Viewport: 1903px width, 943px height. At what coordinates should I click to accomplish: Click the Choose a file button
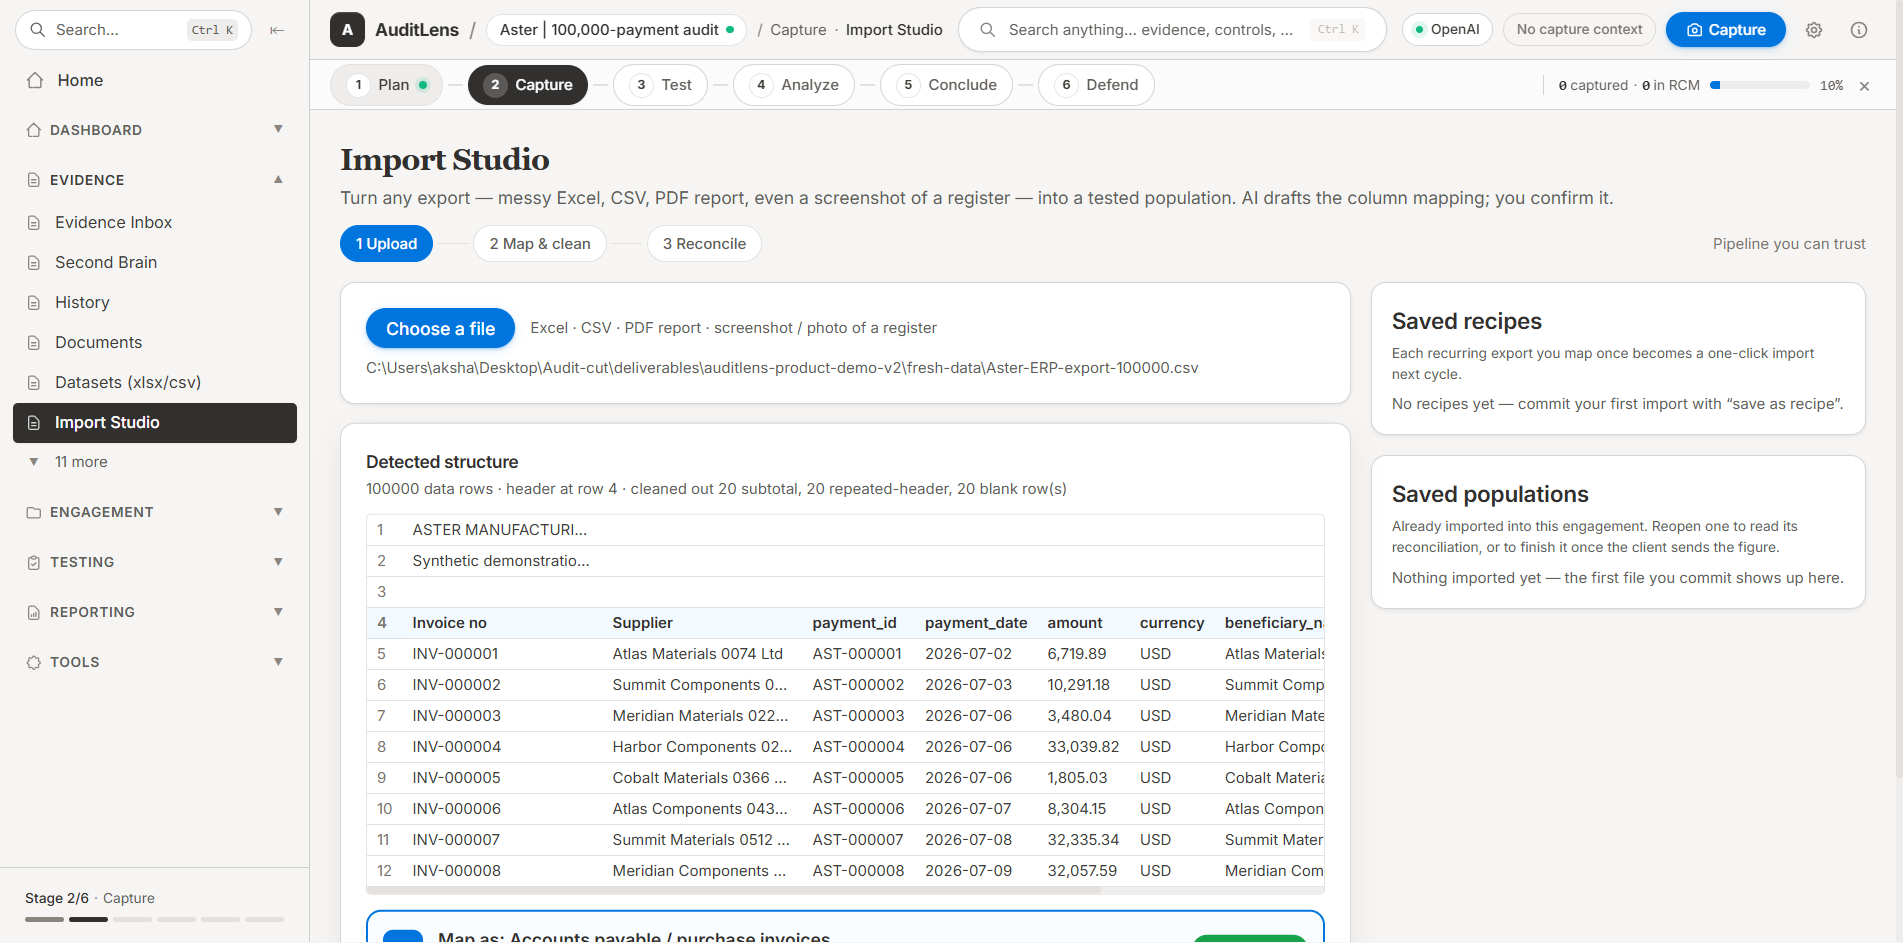pyautogui.click(x=440, y=329)
